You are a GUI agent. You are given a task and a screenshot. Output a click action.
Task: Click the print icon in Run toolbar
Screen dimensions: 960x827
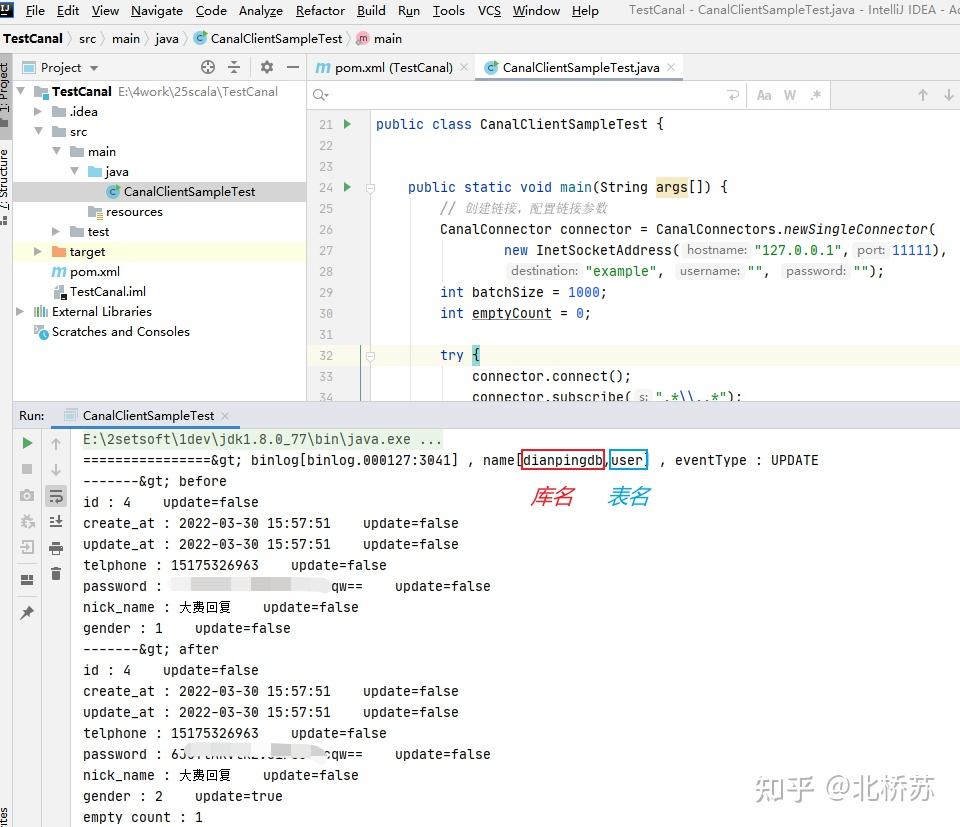(56, 547)
